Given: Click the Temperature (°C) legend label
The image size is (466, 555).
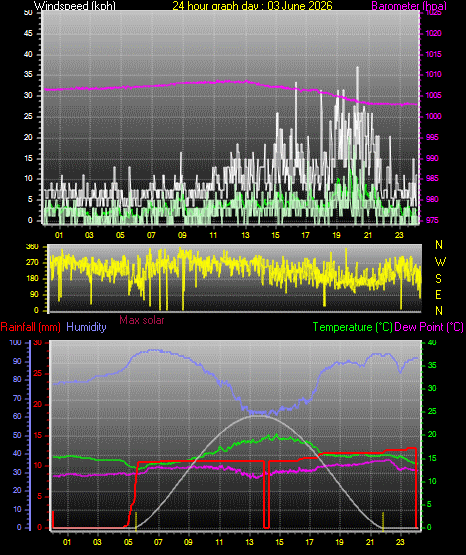Looking at the screenshot, I should 352,327.
